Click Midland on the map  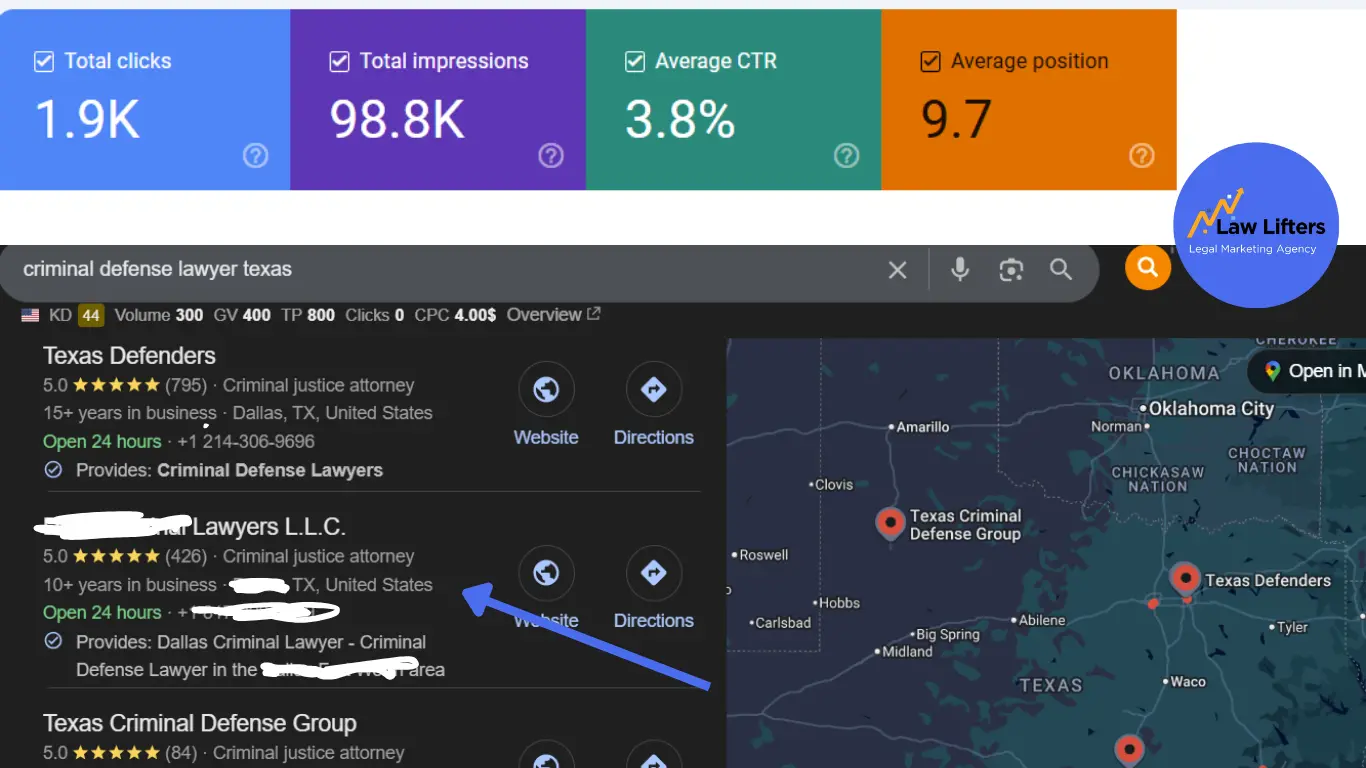tap(906, 652)
